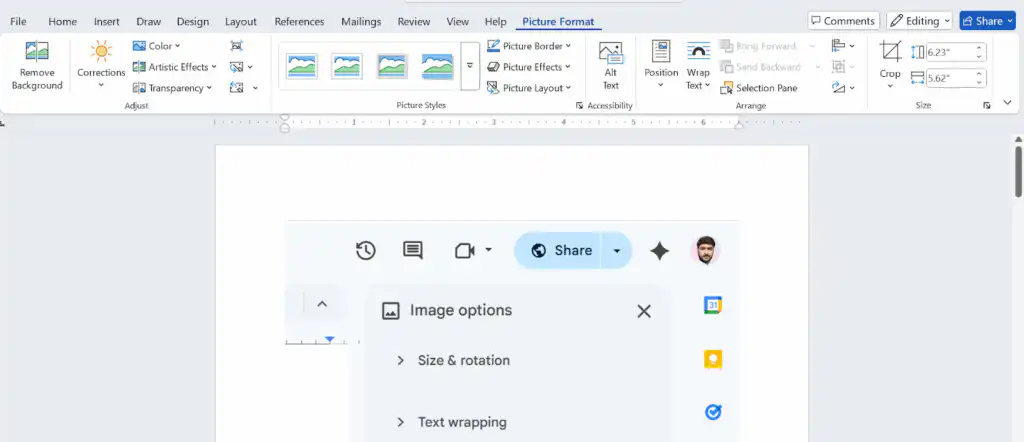Expand the Reset Picture dropdown arrow
The height and width of the screenshot is (442, 1024).
pos(255,87)
